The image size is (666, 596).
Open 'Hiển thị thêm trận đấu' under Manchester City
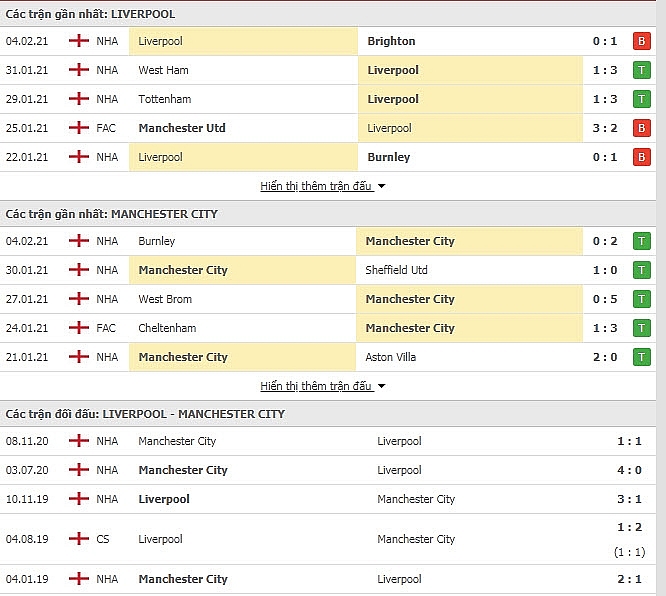[x=316, y=386]
